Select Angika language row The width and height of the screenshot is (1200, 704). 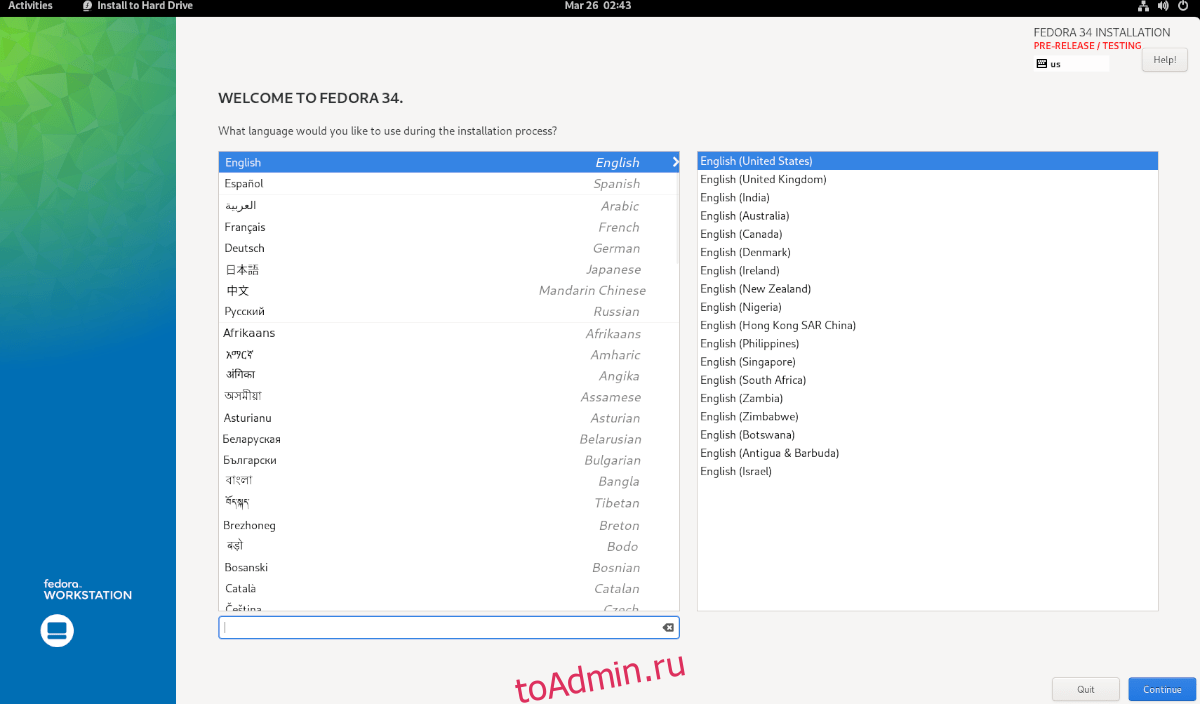448,376
